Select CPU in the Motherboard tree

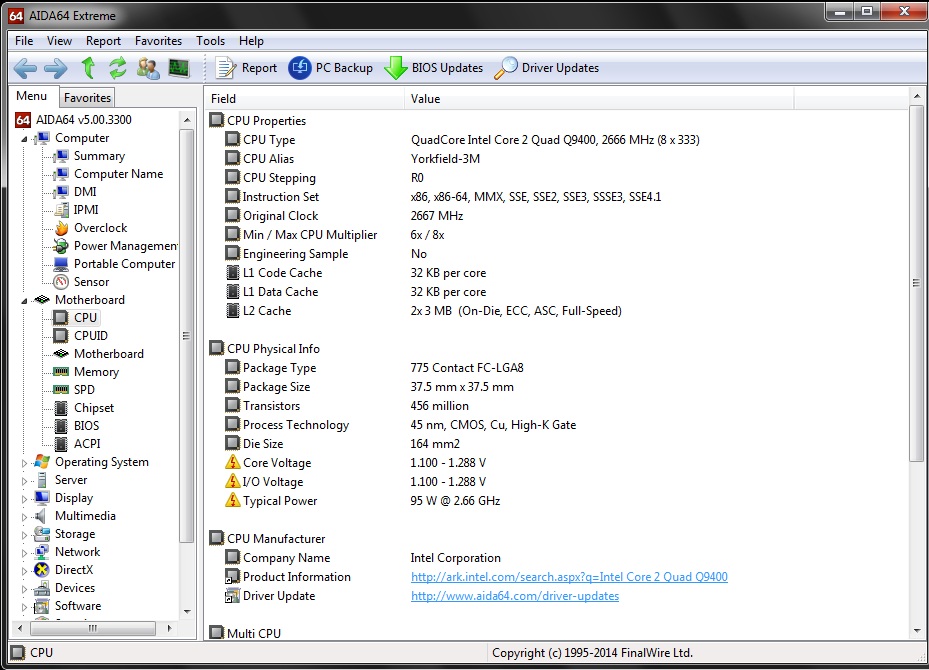pyautogui.click(x=85, y=318)
